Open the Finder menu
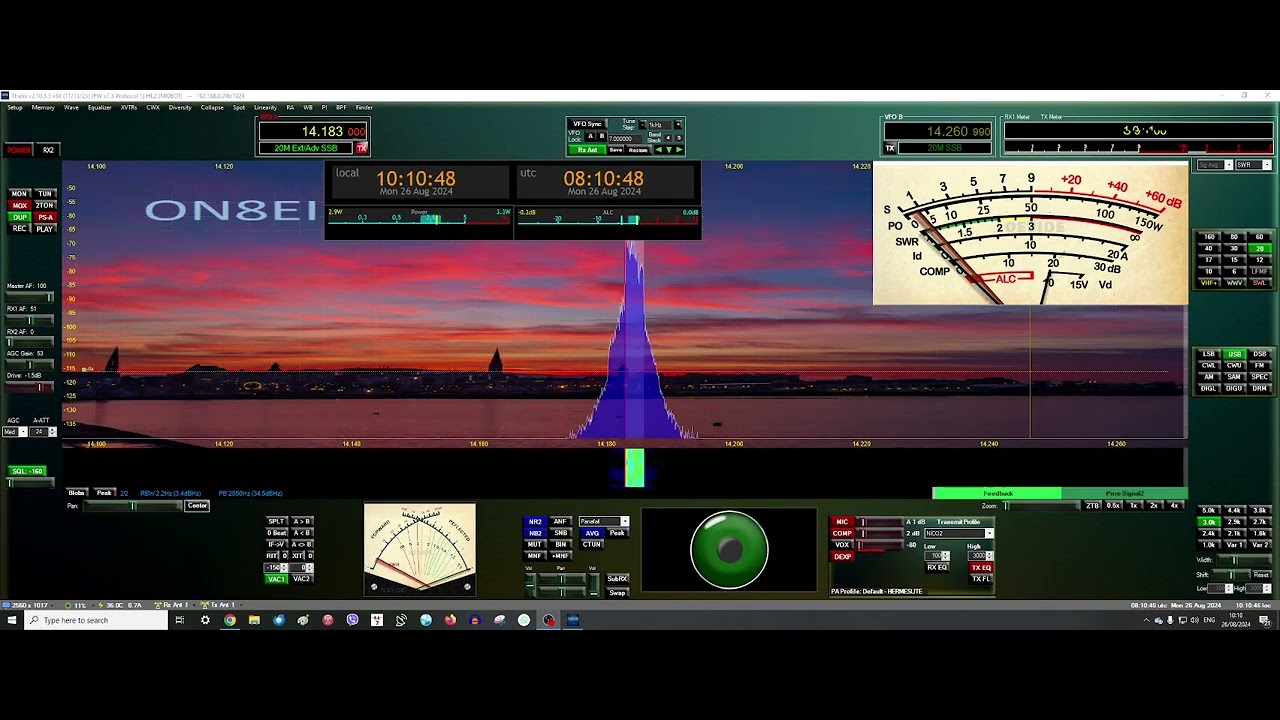Image resolution: width=1280 pixels, height=720 pixels. pyautogui.click(x=364, y=107)
